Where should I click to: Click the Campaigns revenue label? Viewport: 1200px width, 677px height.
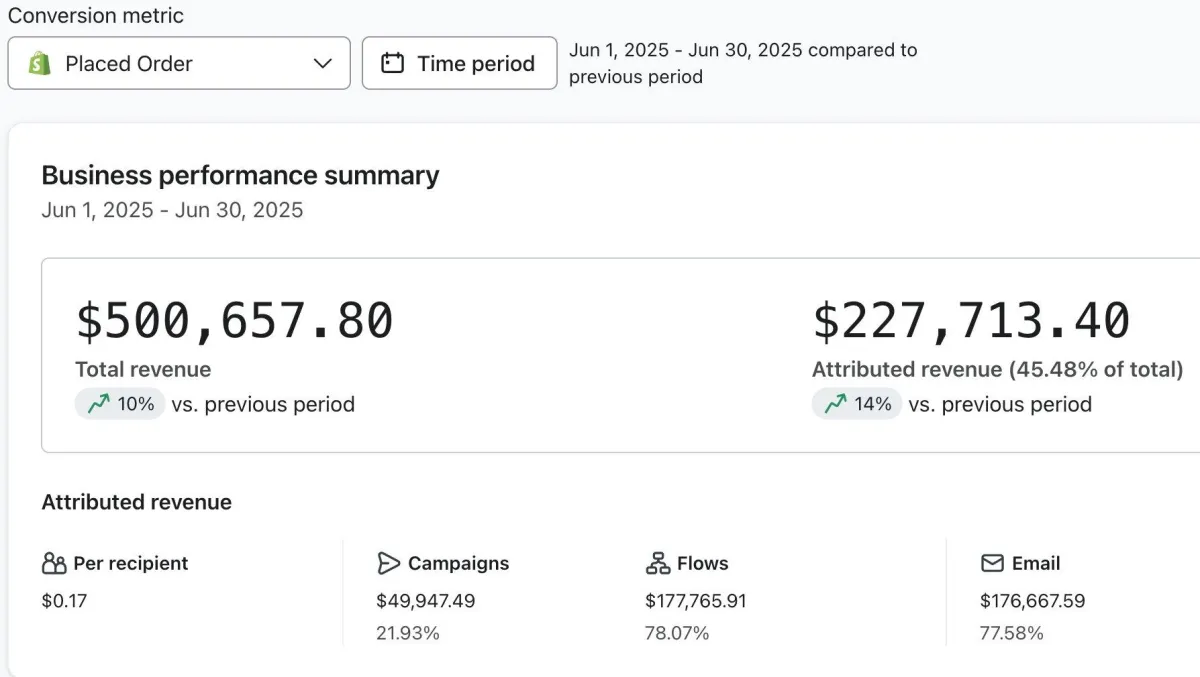point(458,564)
